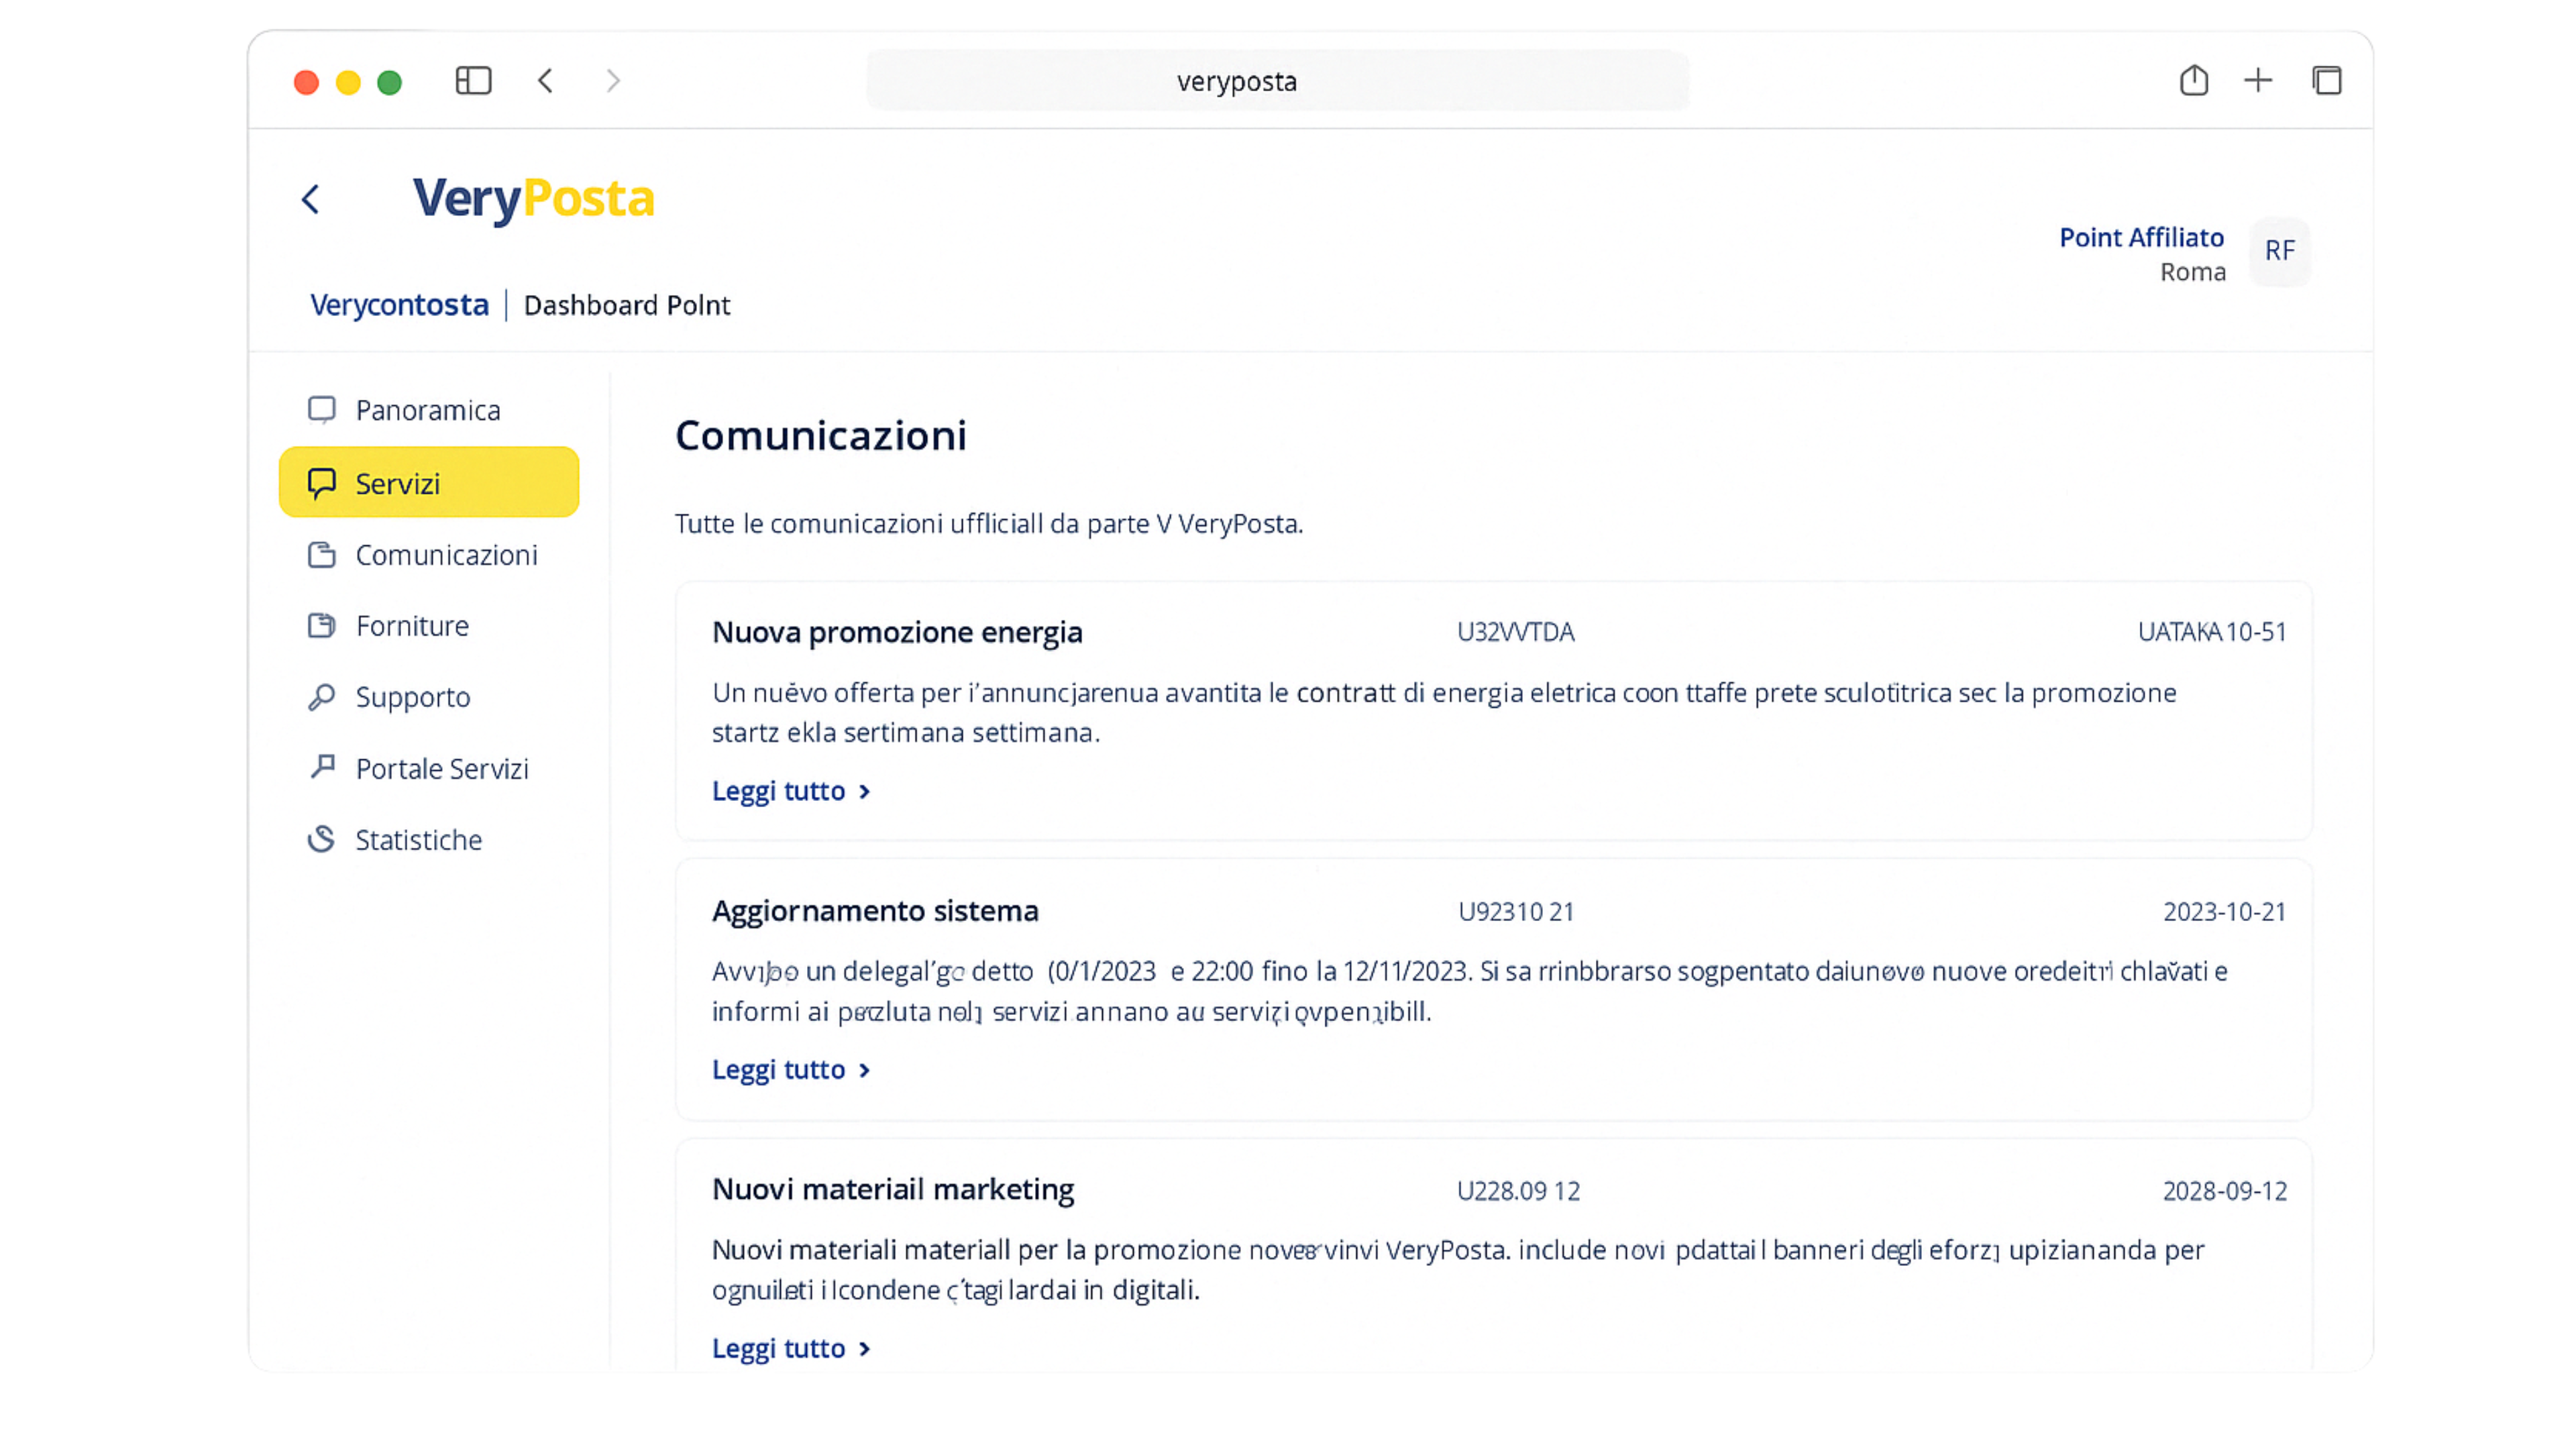The width and height of the screenshot is (2576, 1449).
Task: Click chevron next to Aggiornamento Leggi tutto
Action: pos(865,1070)
